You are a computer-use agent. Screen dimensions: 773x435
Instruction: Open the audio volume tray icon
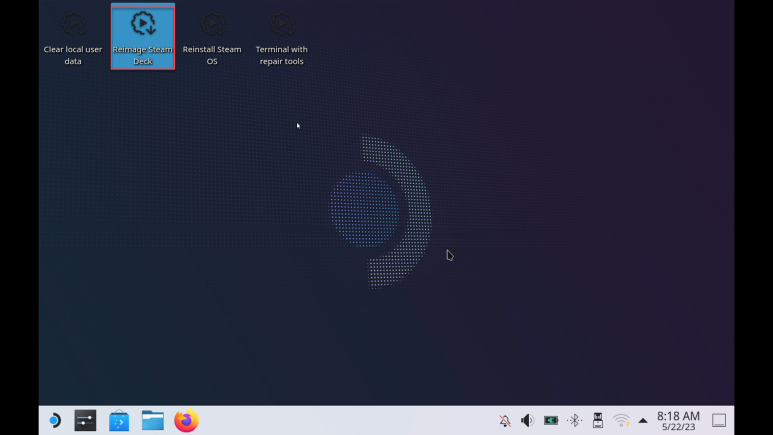[x=527, y=420]
